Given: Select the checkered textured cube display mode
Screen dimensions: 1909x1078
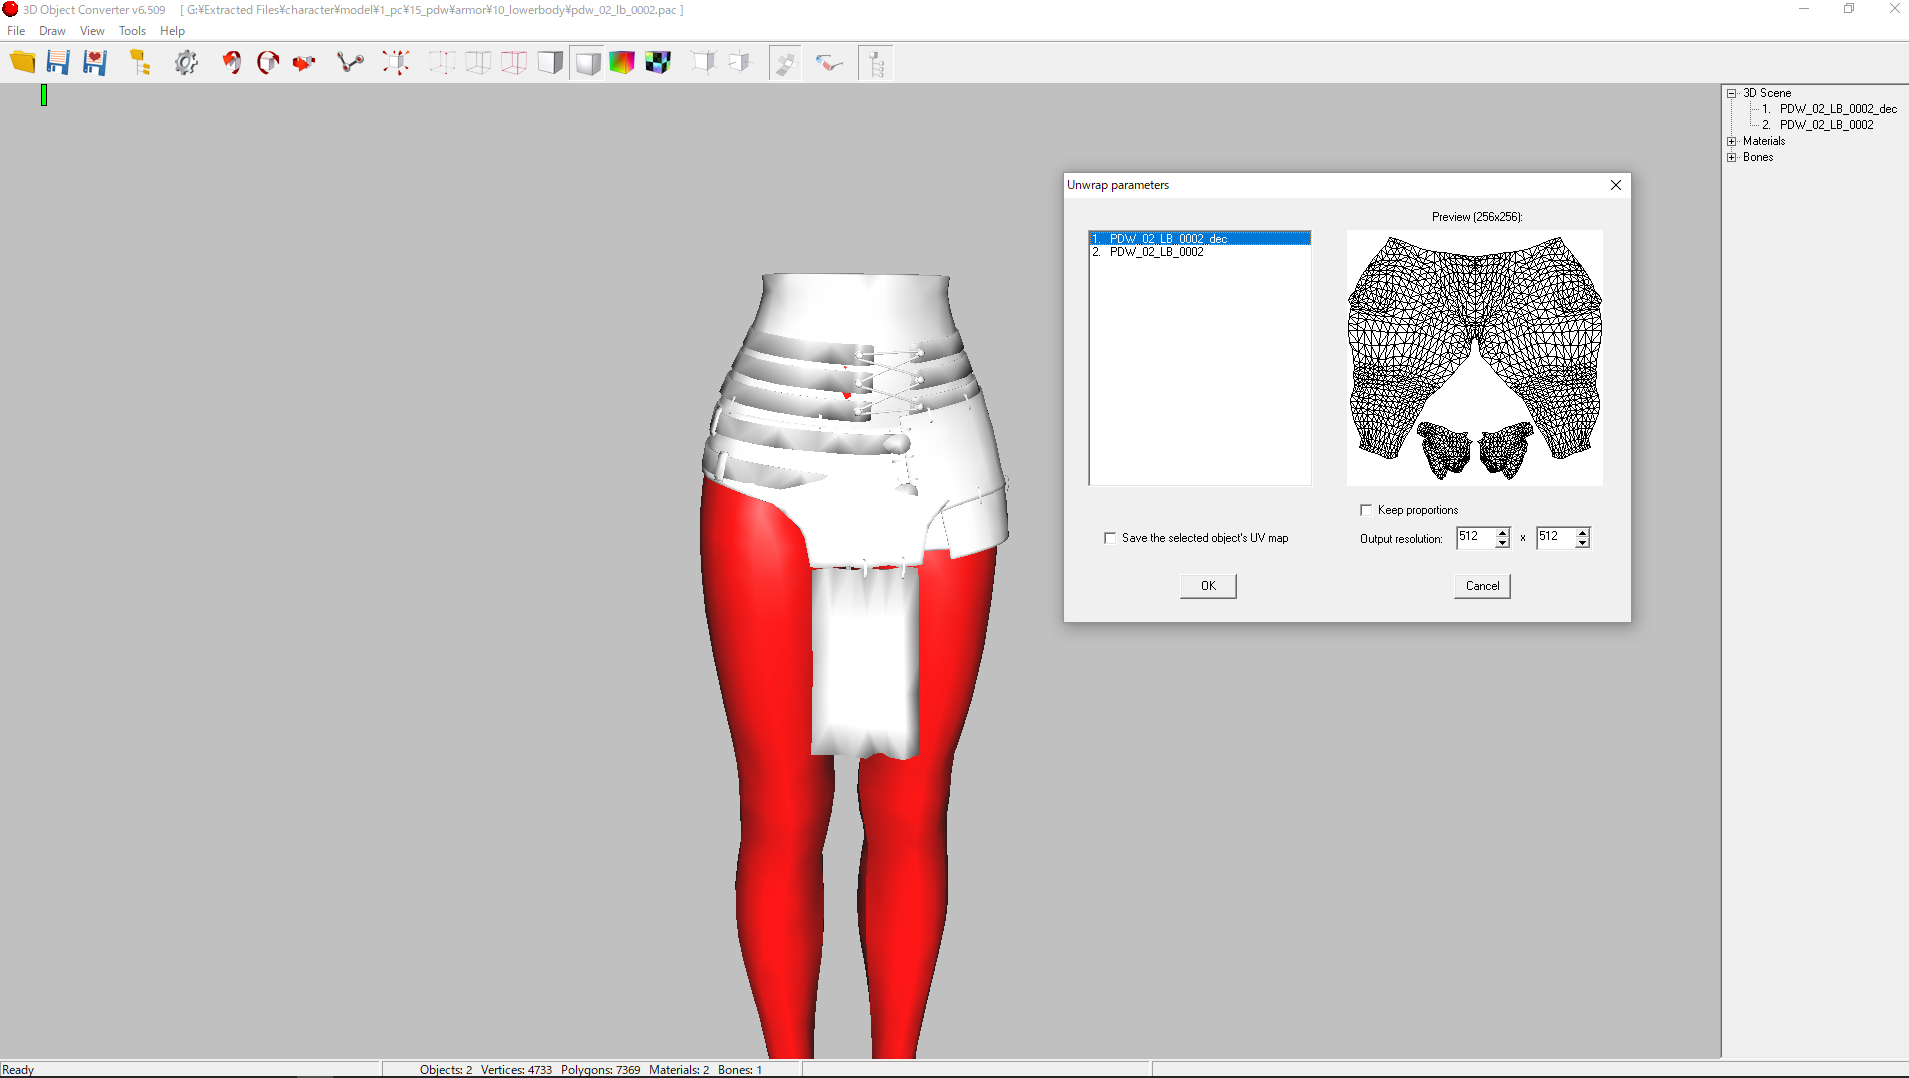Looking at the screenshot, I should pos(658,63).
